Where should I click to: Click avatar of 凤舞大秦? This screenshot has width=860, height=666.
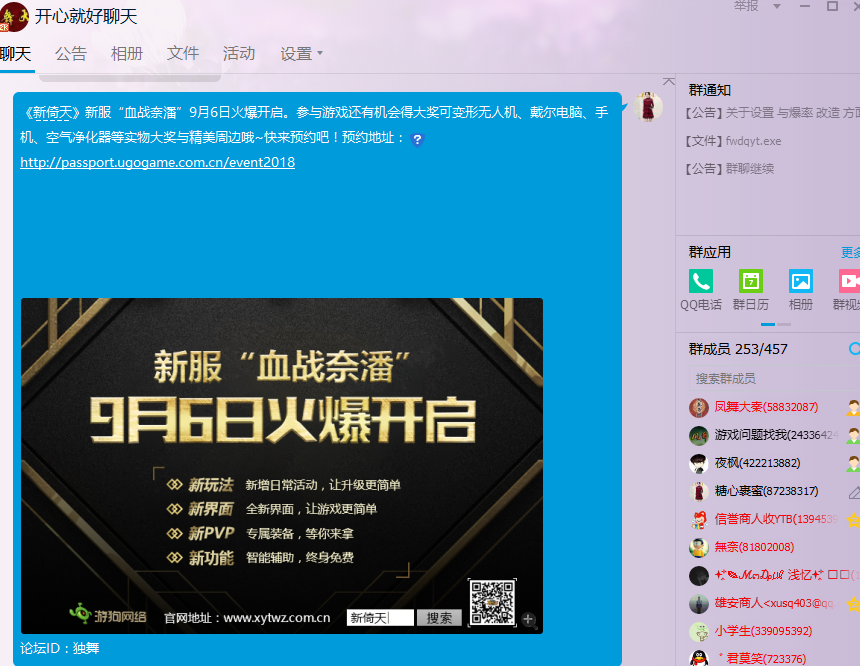click(699, 408)
